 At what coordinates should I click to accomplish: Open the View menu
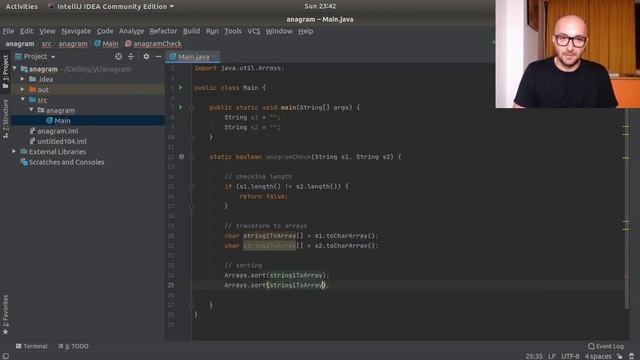click(x=47, y=31)
